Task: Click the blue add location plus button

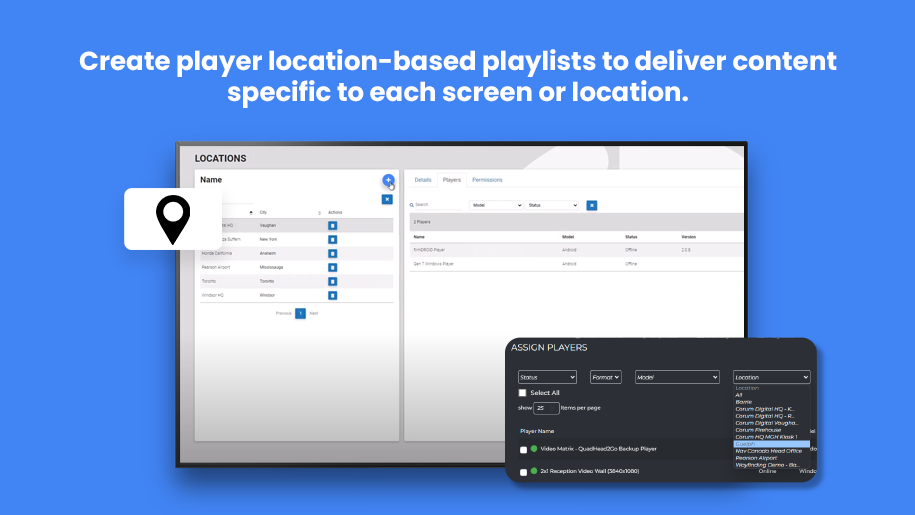Action: (x=388, y=180)
